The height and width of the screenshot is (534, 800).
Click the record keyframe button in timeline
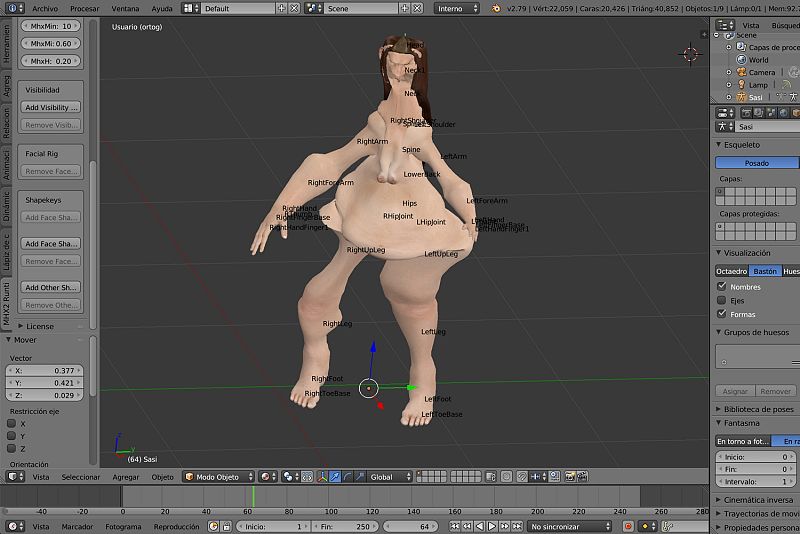[629, 526]
